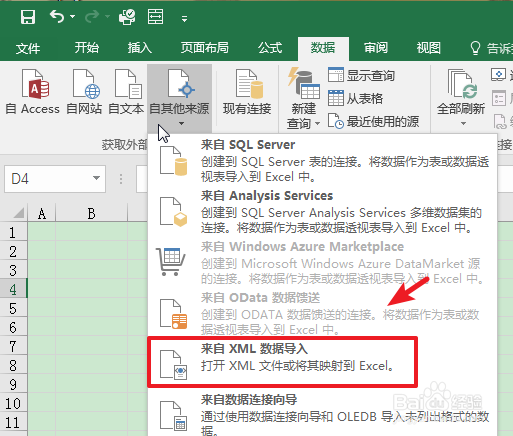The height and width of the screenshot is (436, 513).
Task: Select row 4 header
Action: tap(13, 289)
